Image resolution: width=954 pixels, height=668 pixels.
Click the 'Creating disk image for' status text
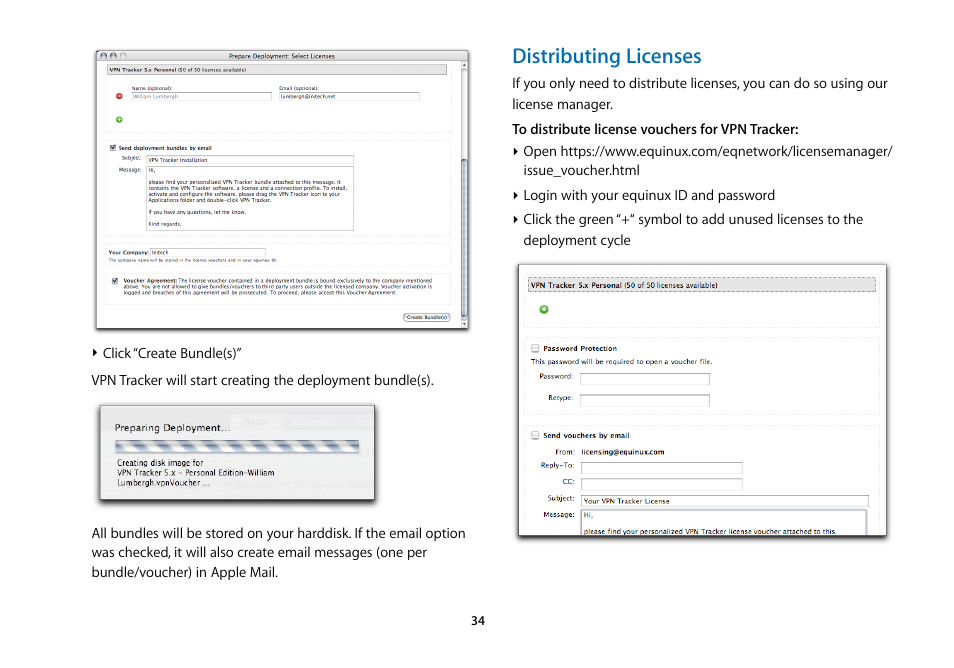click(x=160, y=462)
